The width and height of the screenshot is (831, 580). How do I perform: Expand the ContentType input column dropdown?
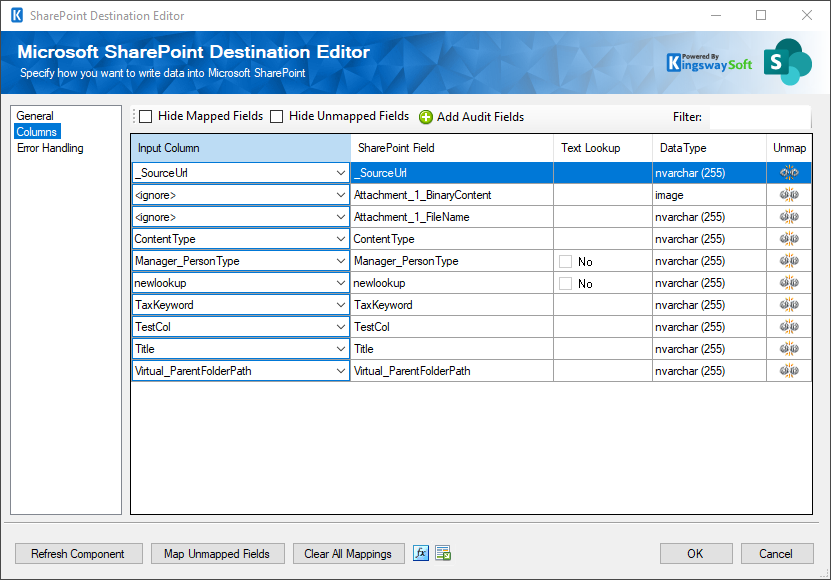341,239
